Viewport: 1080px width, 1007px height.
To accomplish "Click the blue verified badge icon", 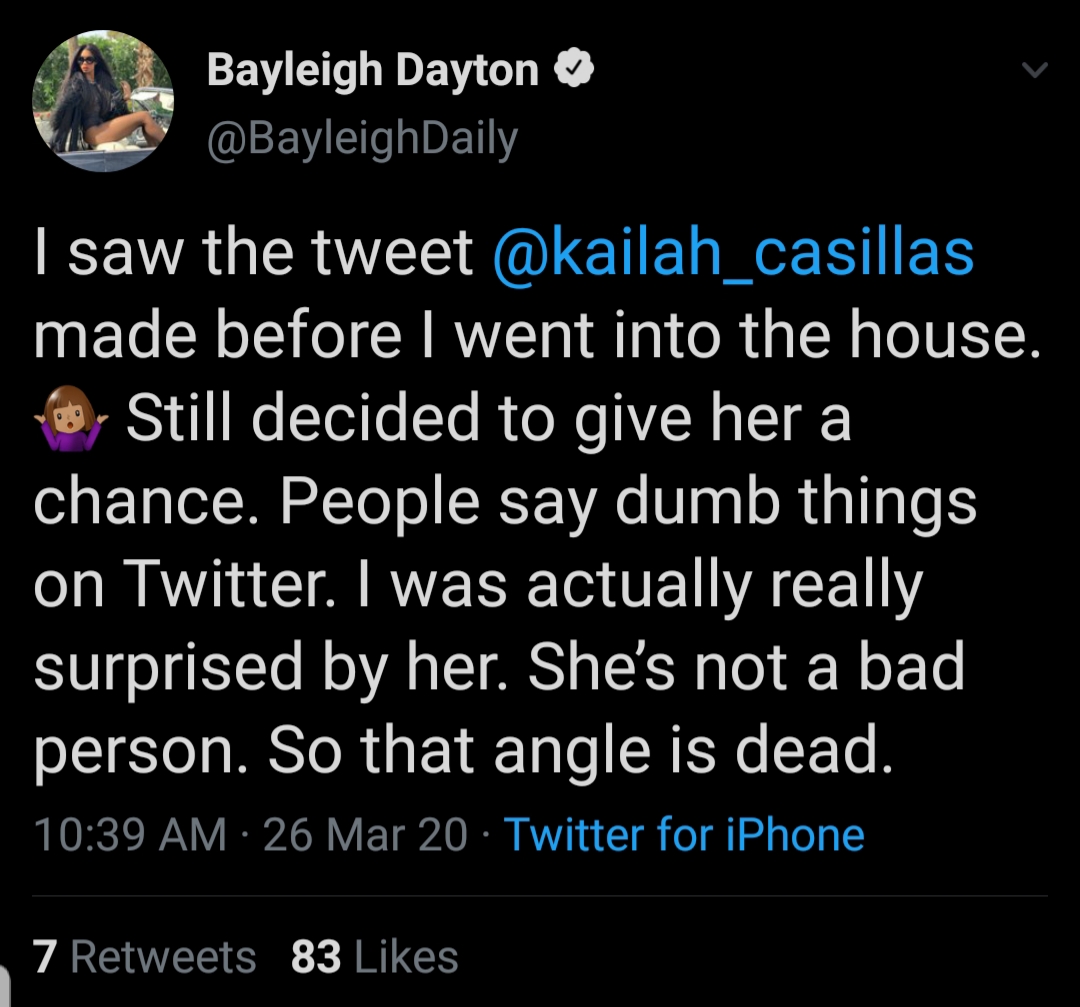I will coord(574,70).
